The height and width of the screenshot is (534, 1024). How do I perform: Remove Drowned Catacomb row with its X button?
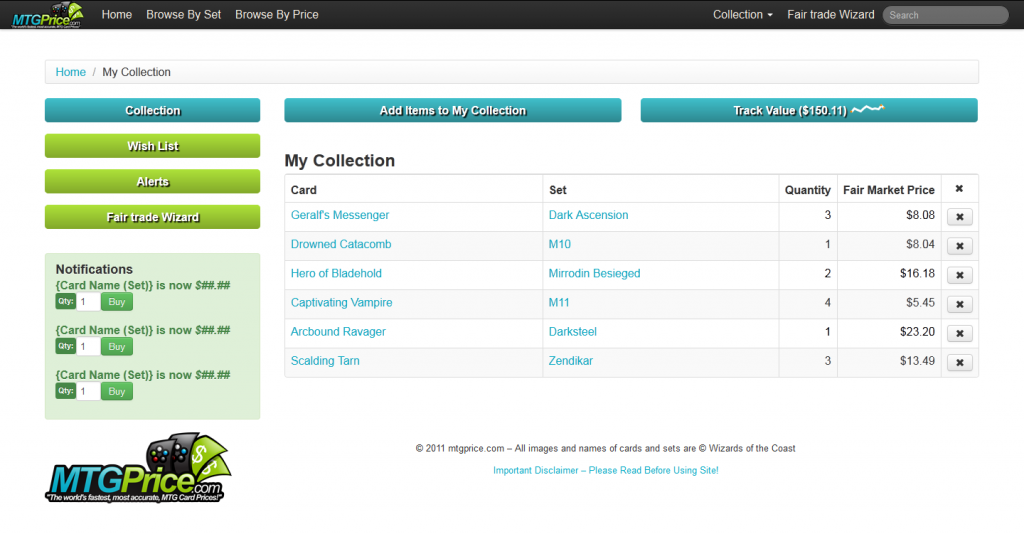click(959, 246)
